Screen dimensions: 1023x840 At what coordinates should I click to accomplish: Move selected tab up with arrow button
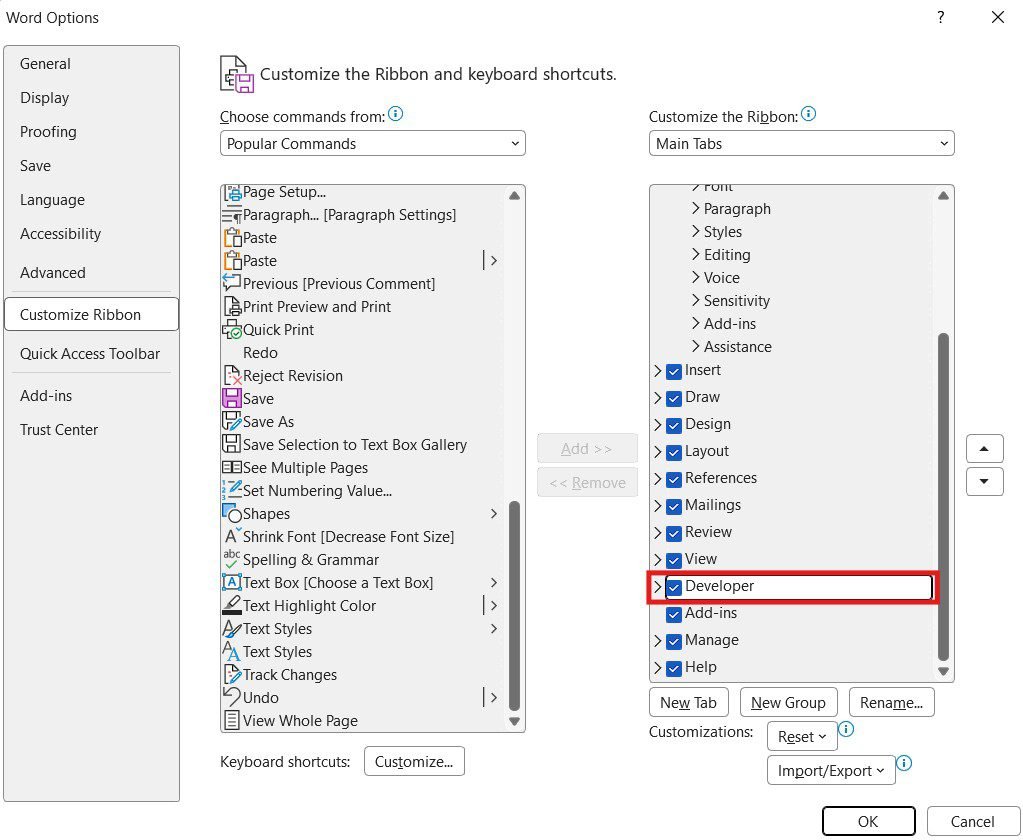(985, 449)
